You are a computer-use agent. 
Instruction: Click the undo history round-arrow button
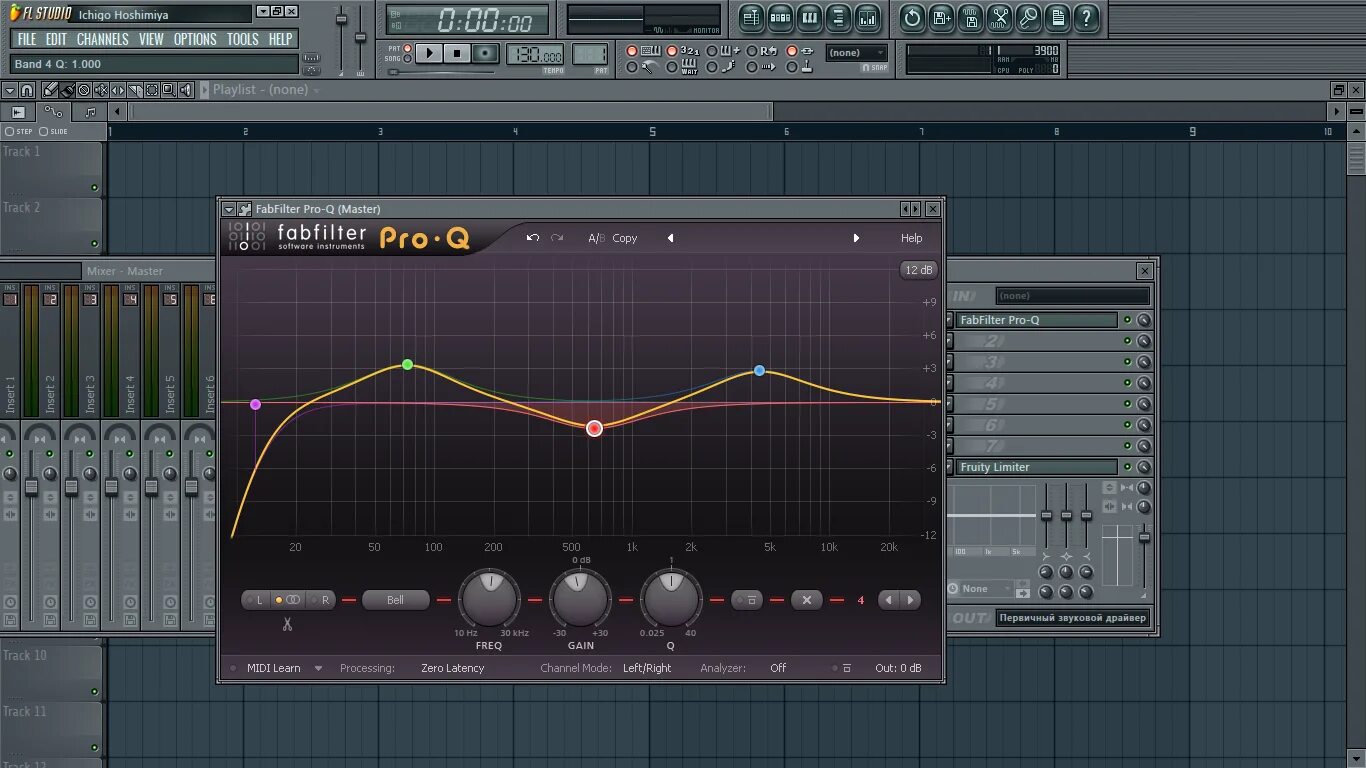pyautogui.click(x=912, y=17)
